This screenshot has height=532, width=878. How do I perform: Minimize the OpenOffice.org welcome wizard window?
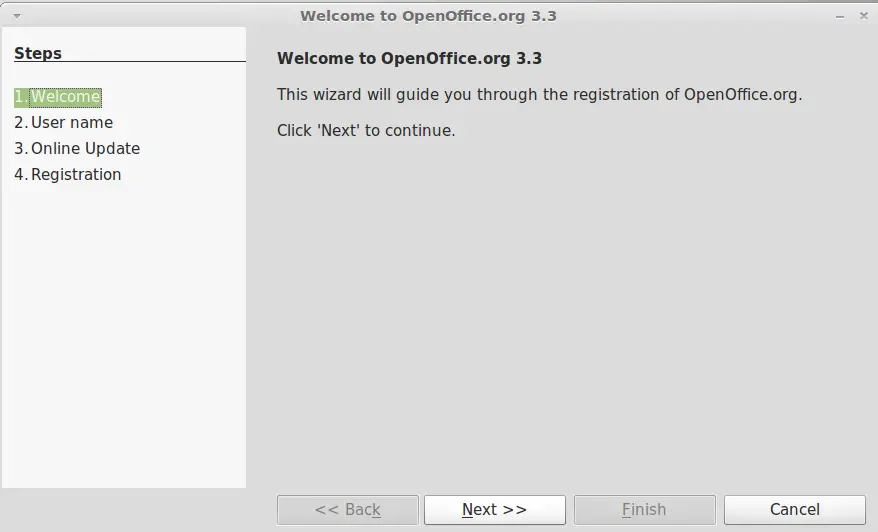[840, 17]
